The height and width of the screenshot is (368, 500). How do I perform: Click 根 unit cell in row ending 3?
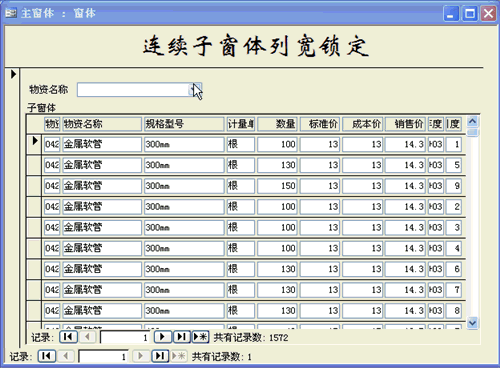(x=241, y=228)
